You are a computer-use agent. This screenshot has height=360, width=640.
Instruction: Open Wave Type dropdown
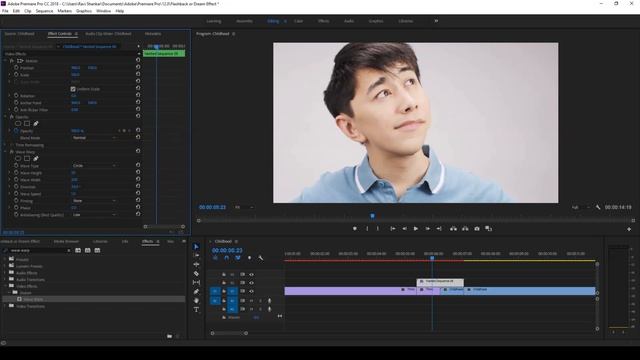coord(94,166)
